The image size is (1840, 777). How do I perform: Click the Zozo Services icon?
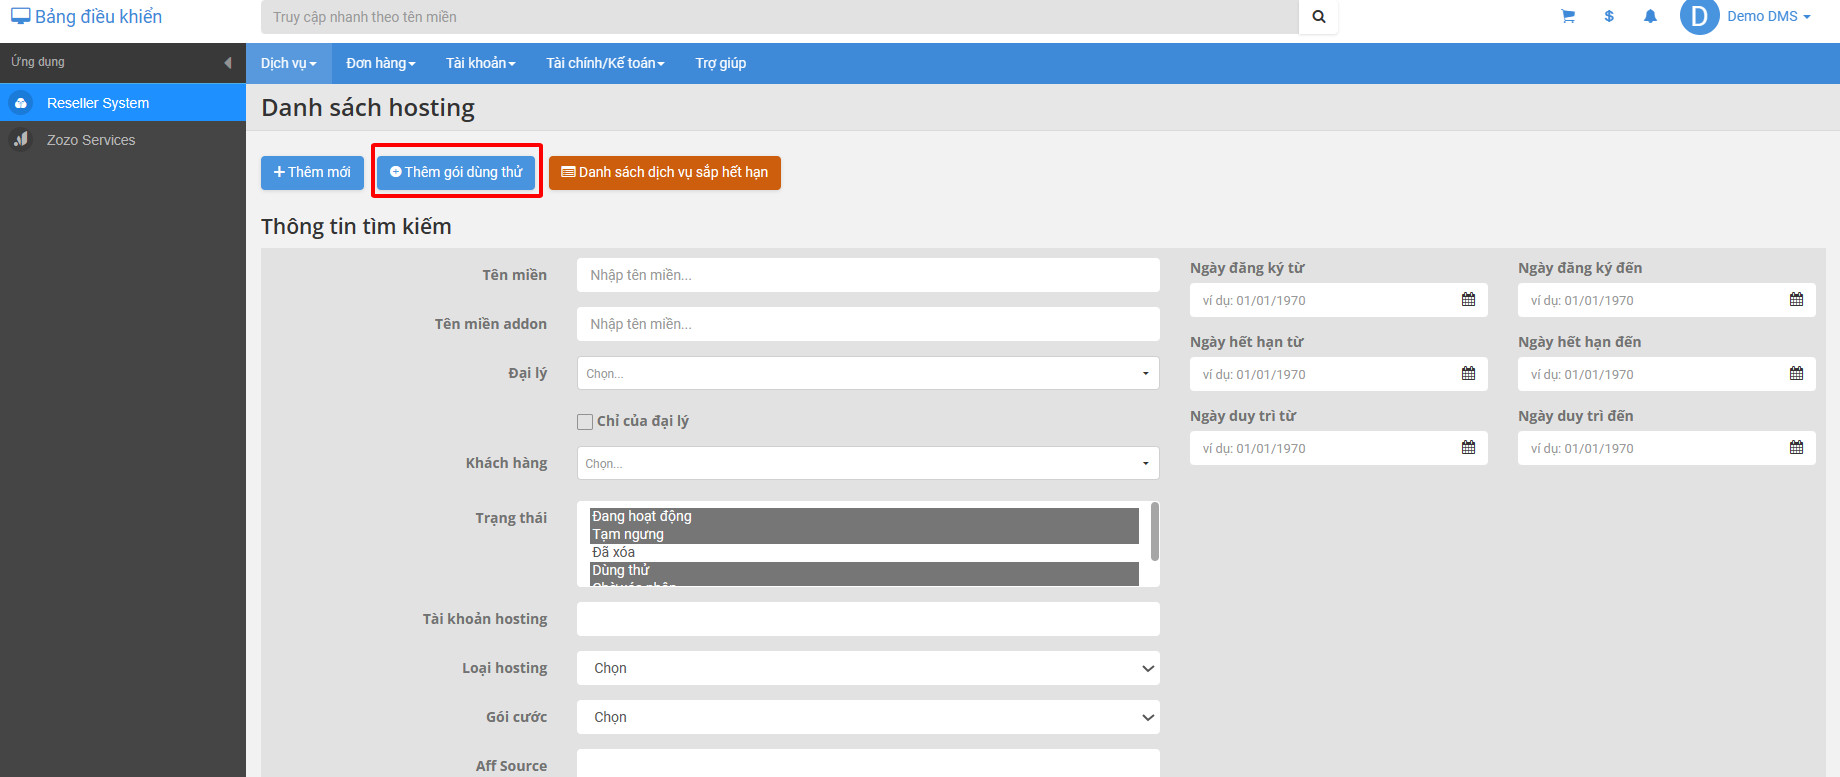21,140
